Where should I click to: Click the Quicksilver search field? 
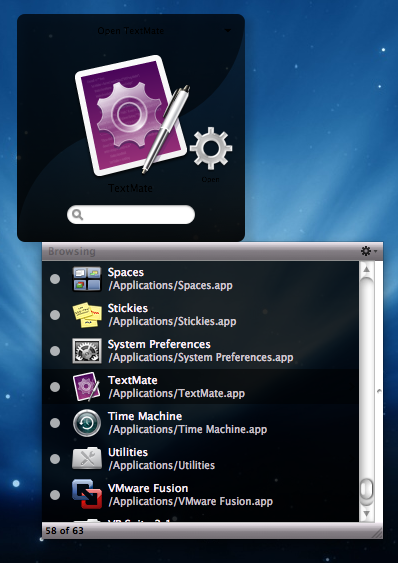(131, 215)
